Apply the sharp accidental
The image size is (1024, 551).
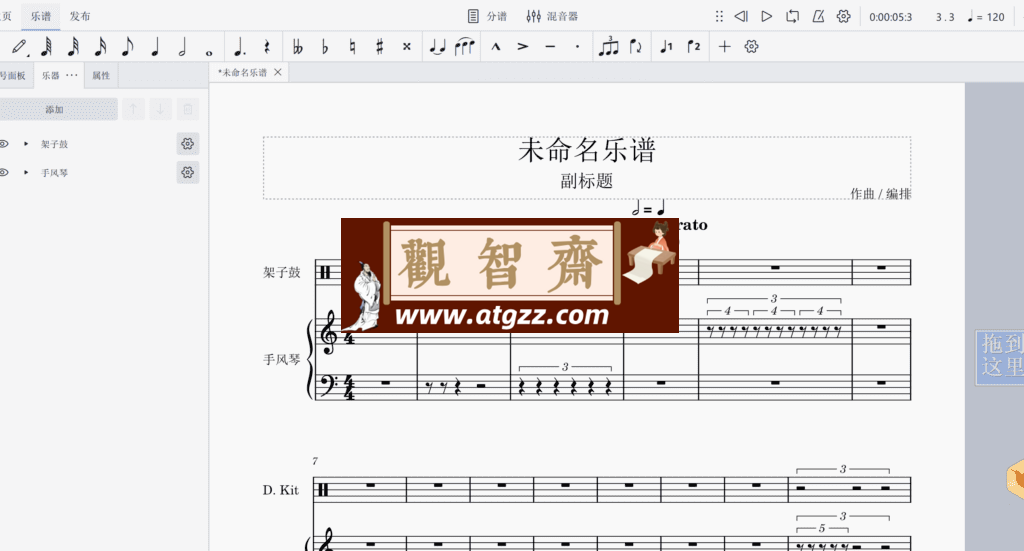click(x=379, y=47)
